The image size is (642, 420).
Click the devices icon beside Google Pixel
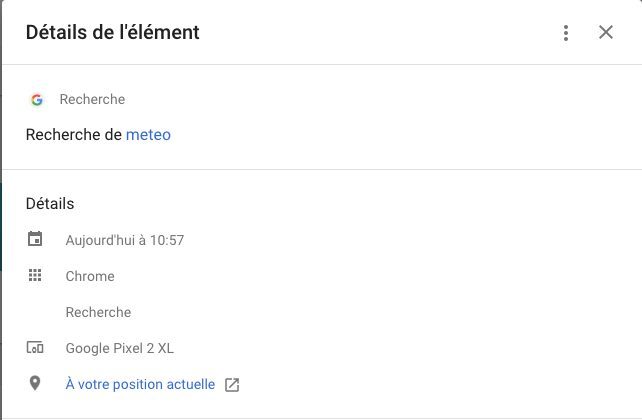coord(35,348)
